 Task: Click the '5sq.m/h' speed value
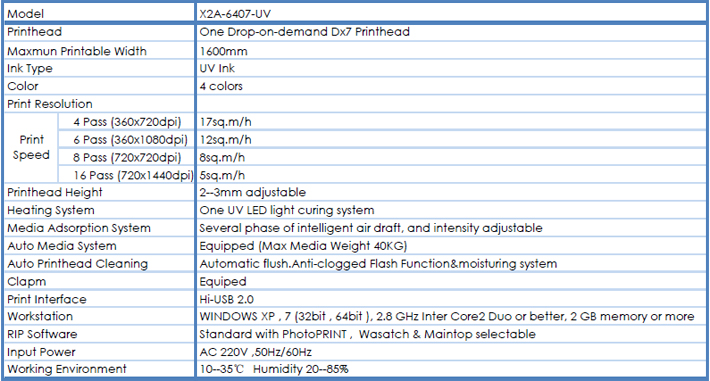click(x=222, y=175)
